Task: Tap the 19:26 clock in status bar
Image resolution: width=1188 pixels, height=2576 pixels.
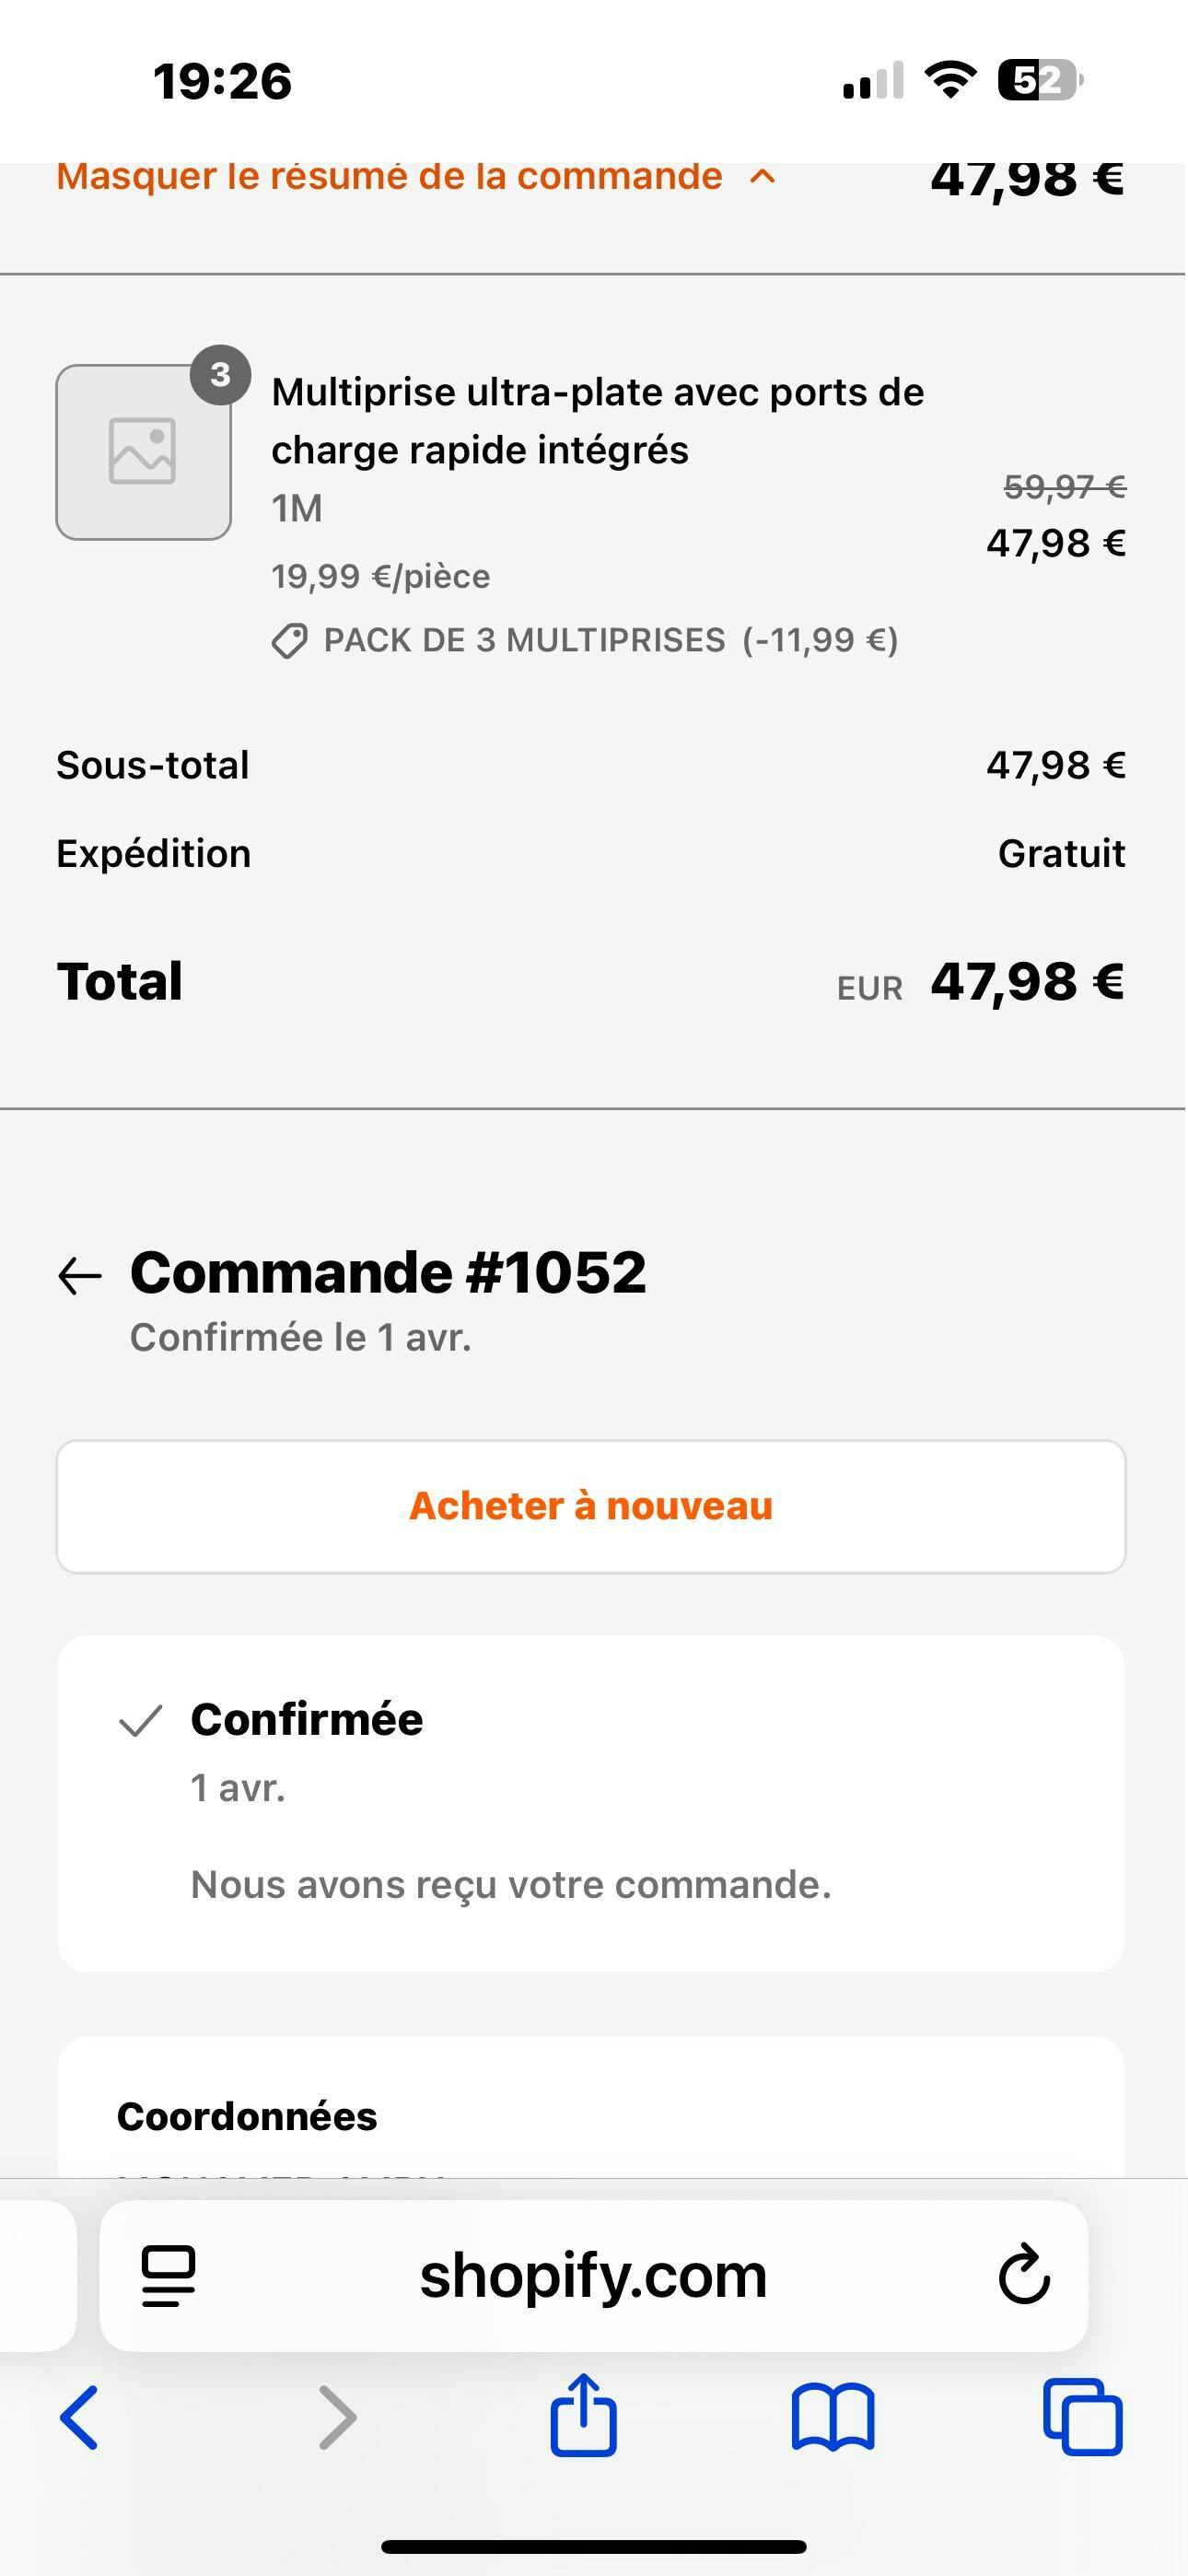Action: (222, 81)
